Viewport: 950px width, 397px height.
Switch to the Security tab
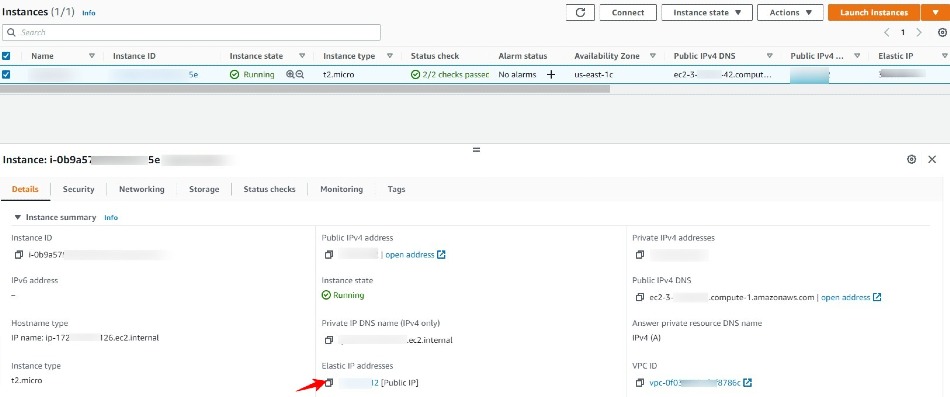tap(79, 189)
